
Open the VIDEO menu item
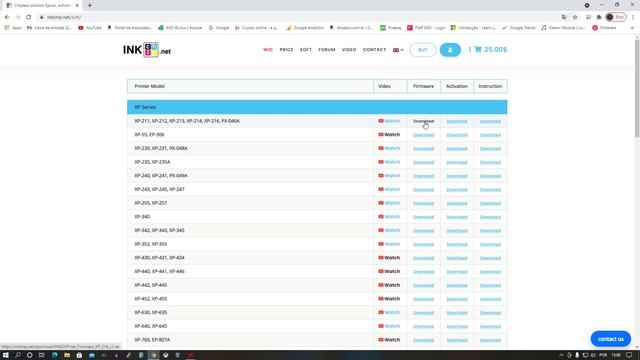click(x=349, y=50)
